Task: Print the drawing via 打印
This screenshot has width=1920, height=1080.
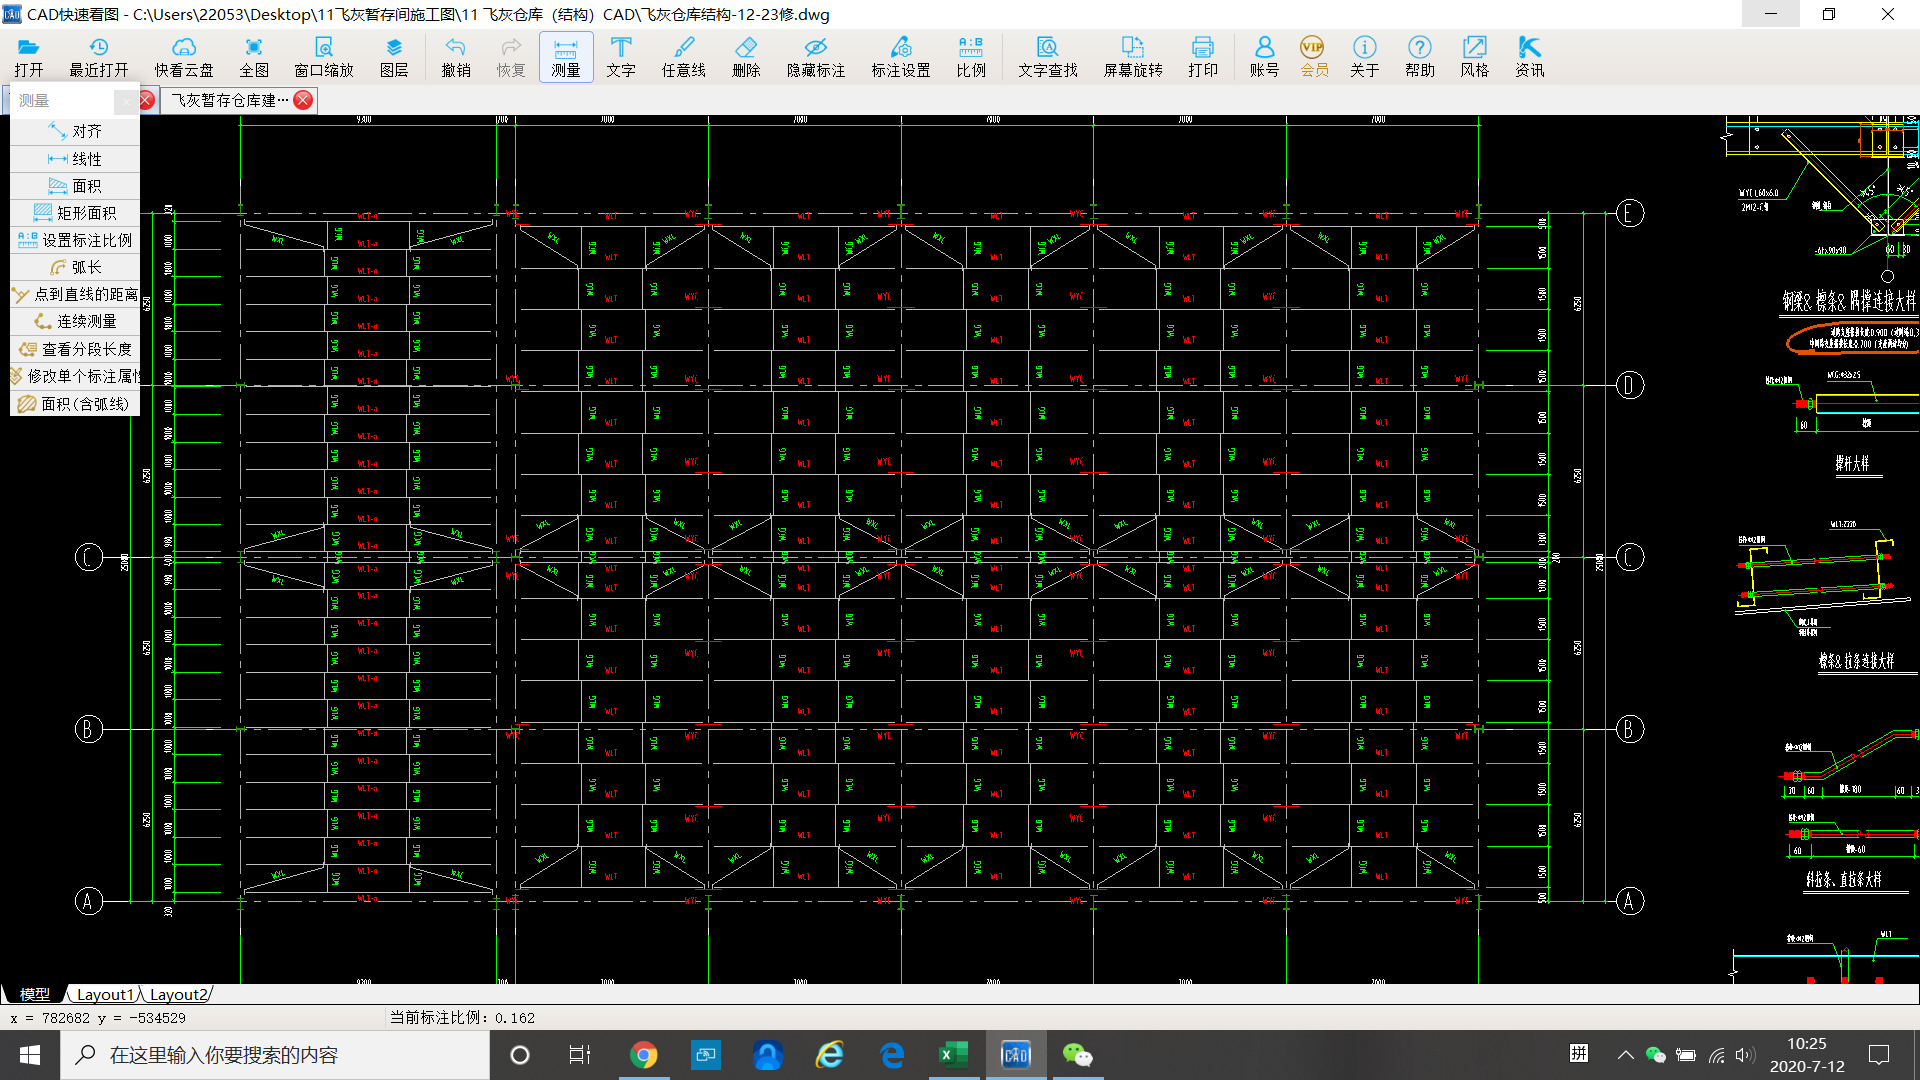Action: (x=1203, y=57)
